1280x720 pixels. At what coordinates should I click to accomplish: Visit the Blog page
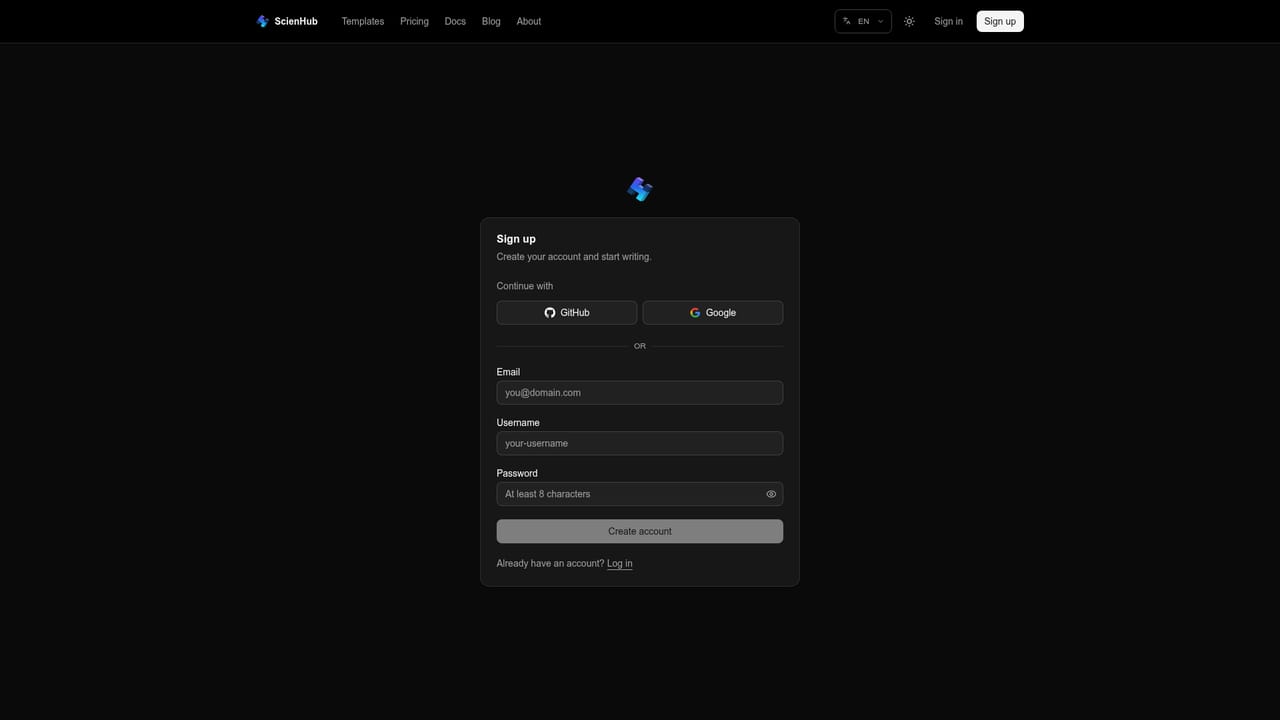tap(491, 21)
